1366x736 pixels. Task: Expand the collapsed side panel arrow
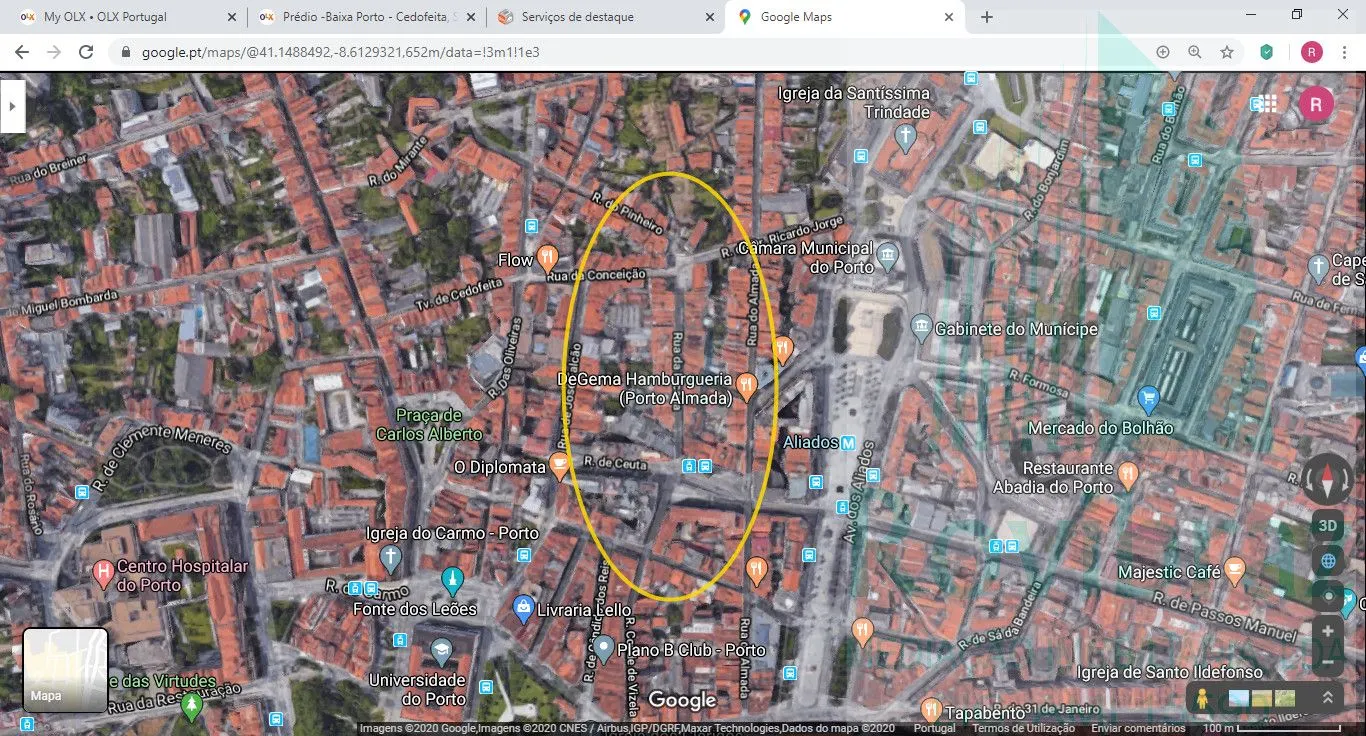(12, 104)
